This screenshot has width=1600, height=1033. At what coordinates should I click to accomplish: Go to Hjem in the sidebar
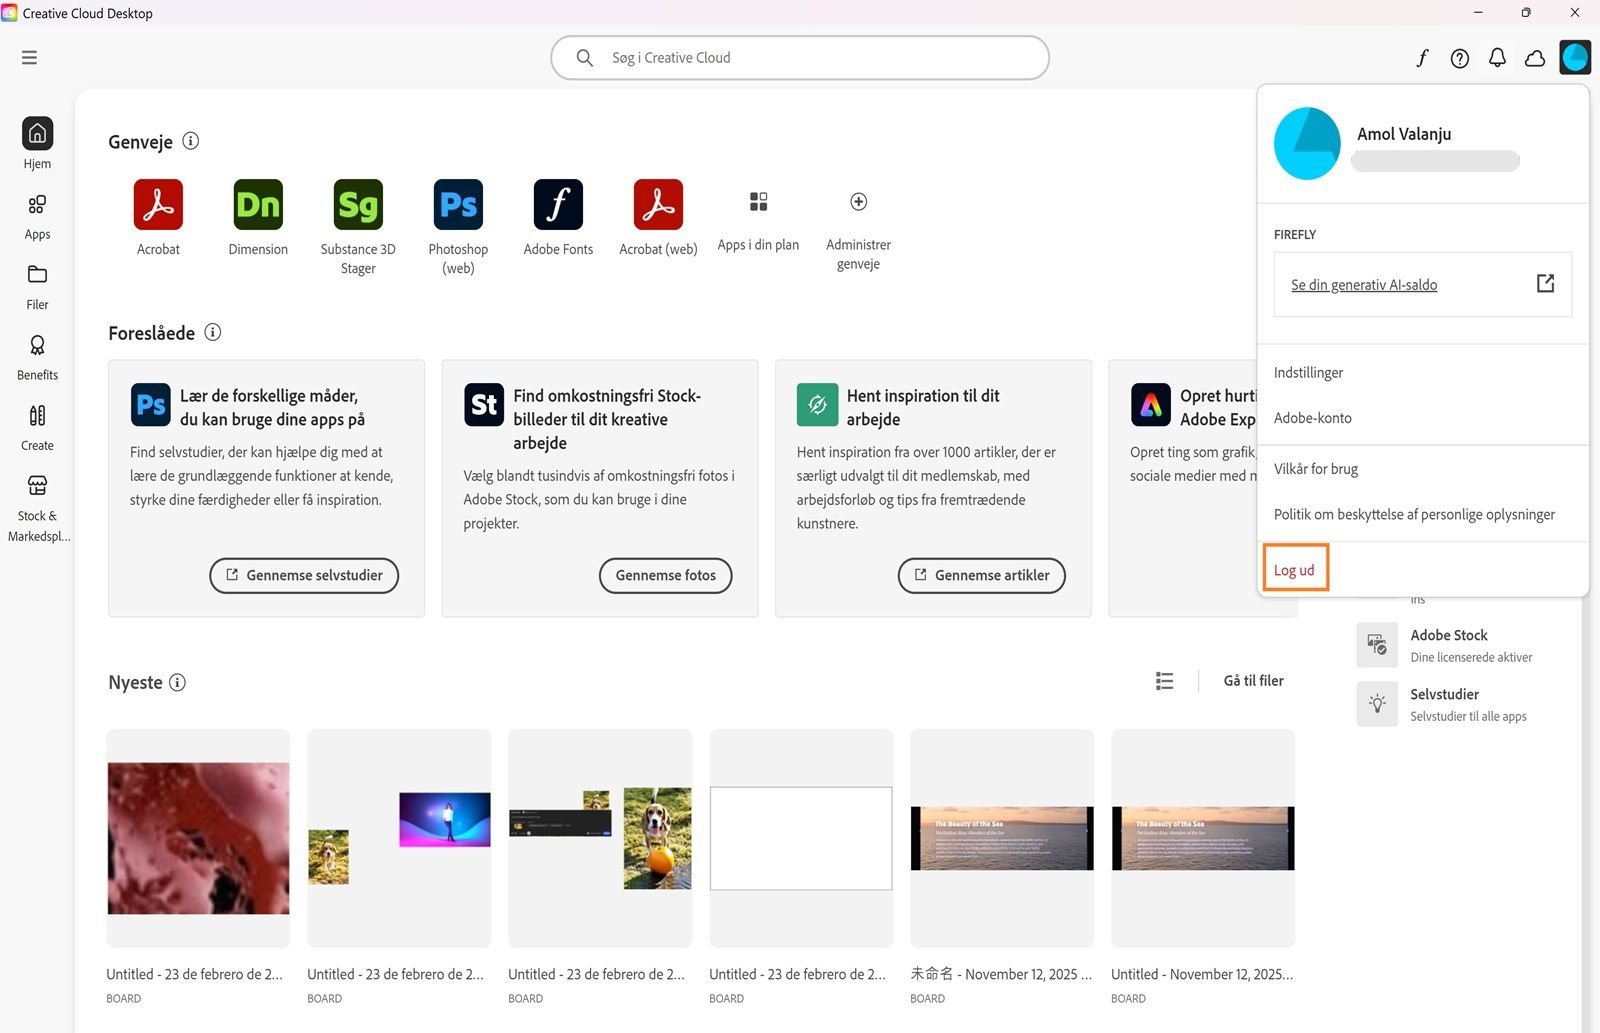pyautogui.click(x=37, y=143)
